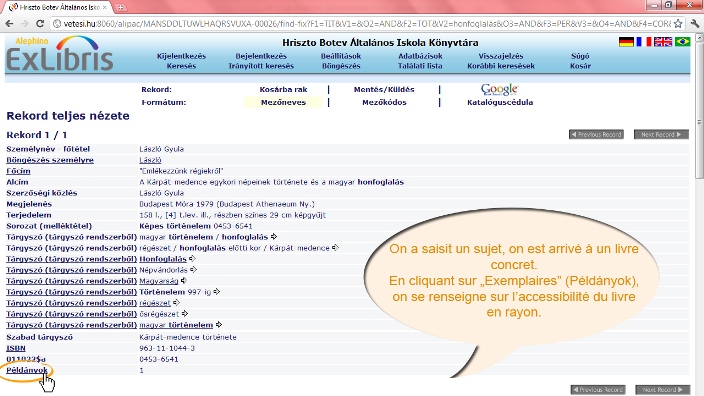Click the régészet subject link
This screenshot has height=396, width=704.
pos(155,303)
